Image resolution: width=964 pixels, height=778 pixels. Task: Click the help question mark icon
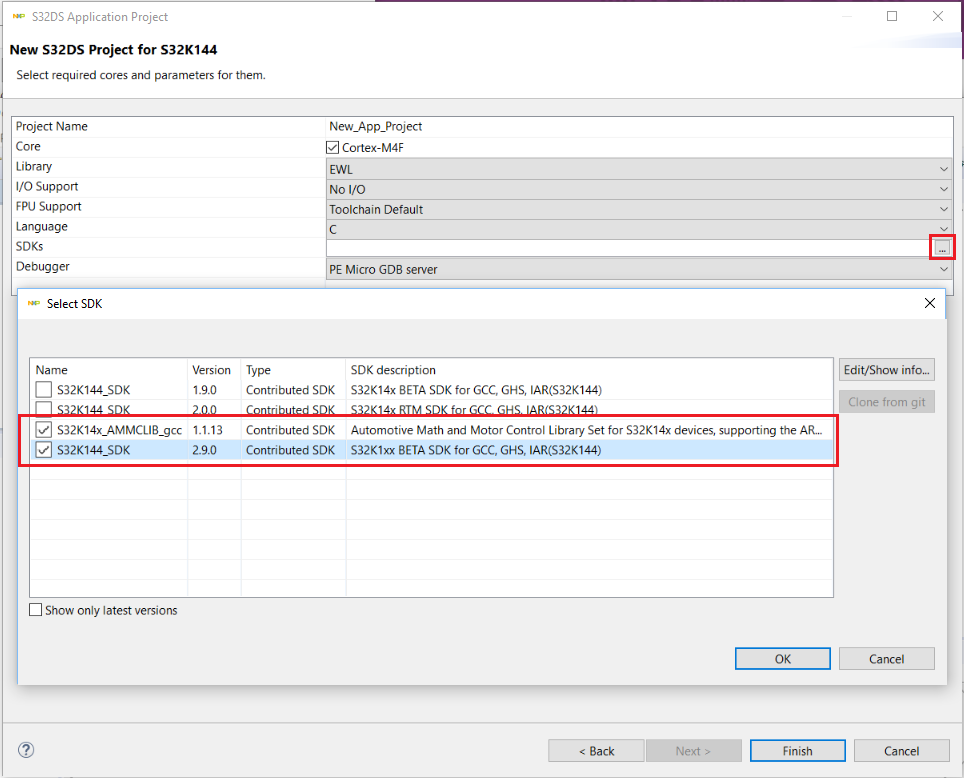[26, 750]
